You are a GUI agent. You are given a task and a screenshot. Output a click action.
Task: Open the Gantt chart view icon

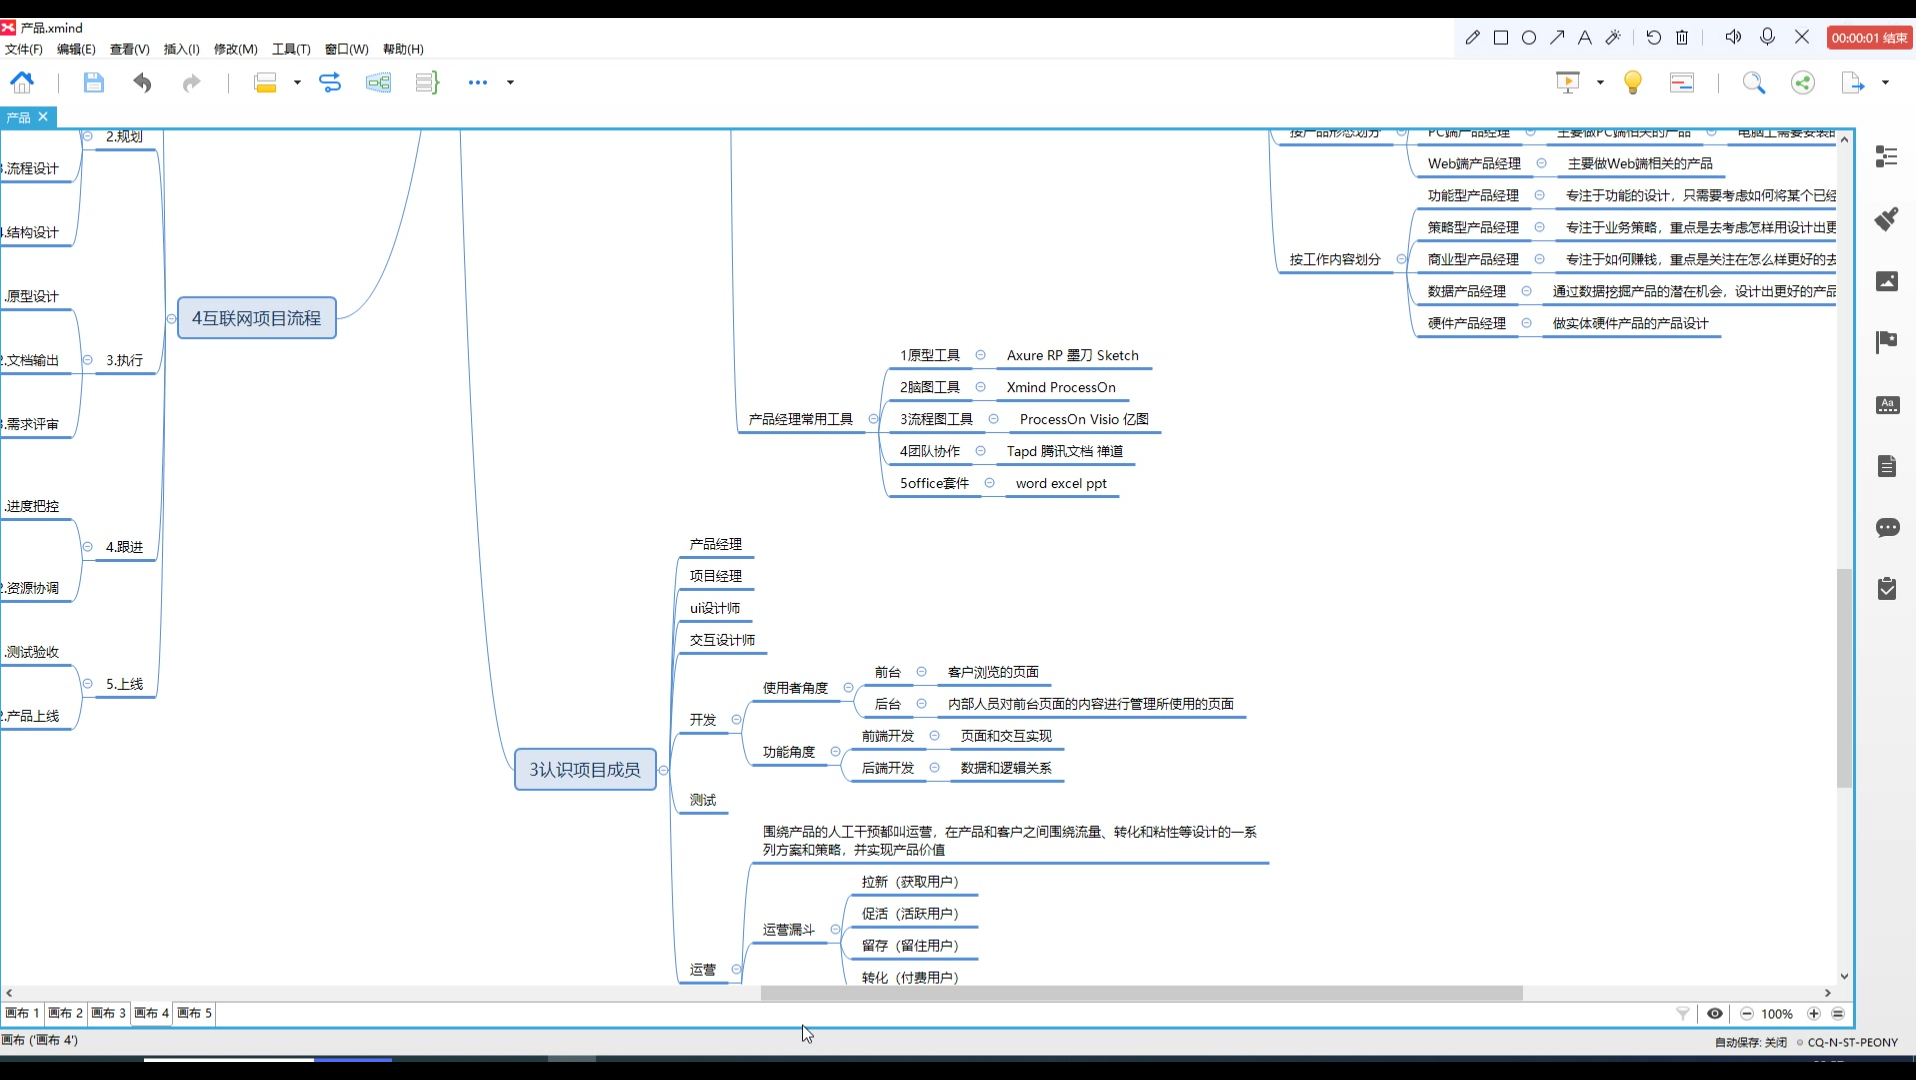[x=1682, y=83]
